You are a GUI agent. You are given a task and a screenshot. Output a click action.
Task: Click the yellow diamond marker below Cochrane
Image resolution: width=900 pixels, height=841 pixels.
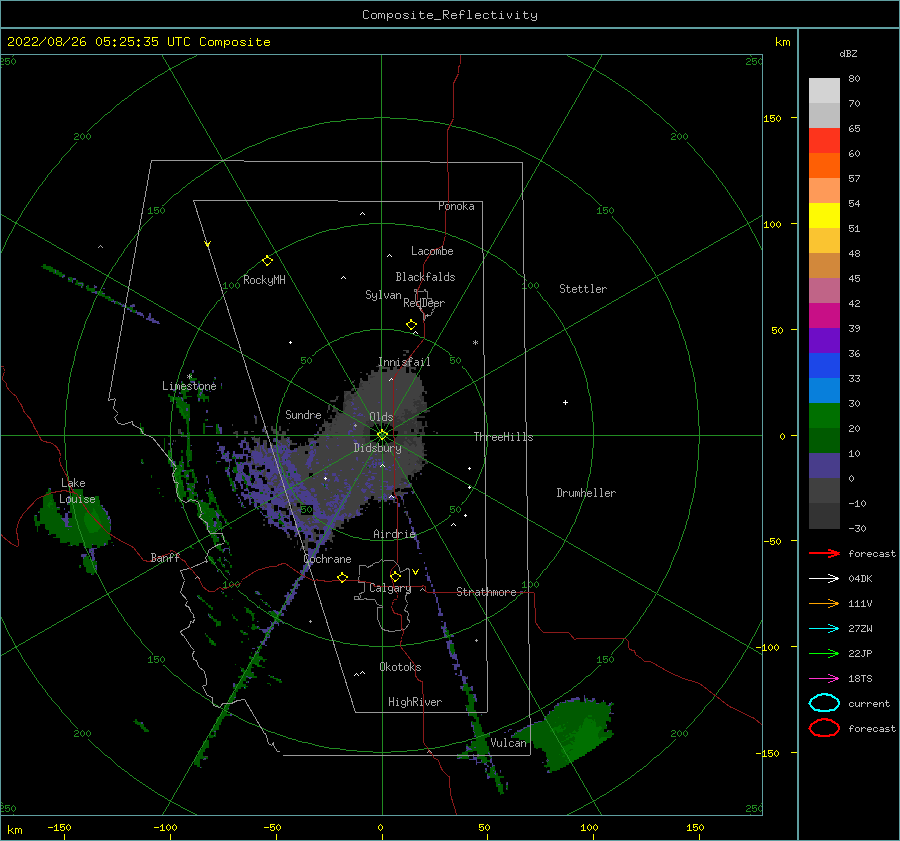[342, 577]
